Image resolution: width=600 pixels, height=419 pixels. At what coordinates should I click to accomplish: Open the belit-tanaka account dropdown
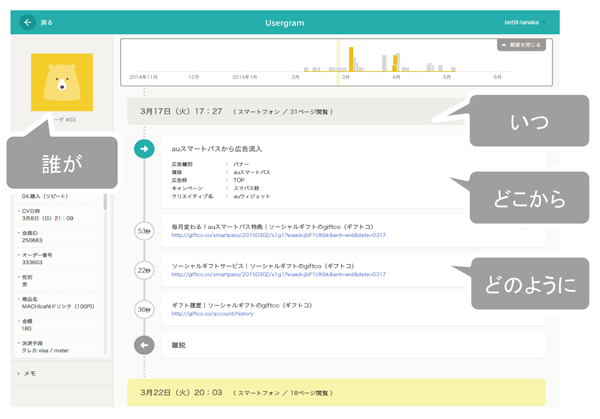pos(525,22)
